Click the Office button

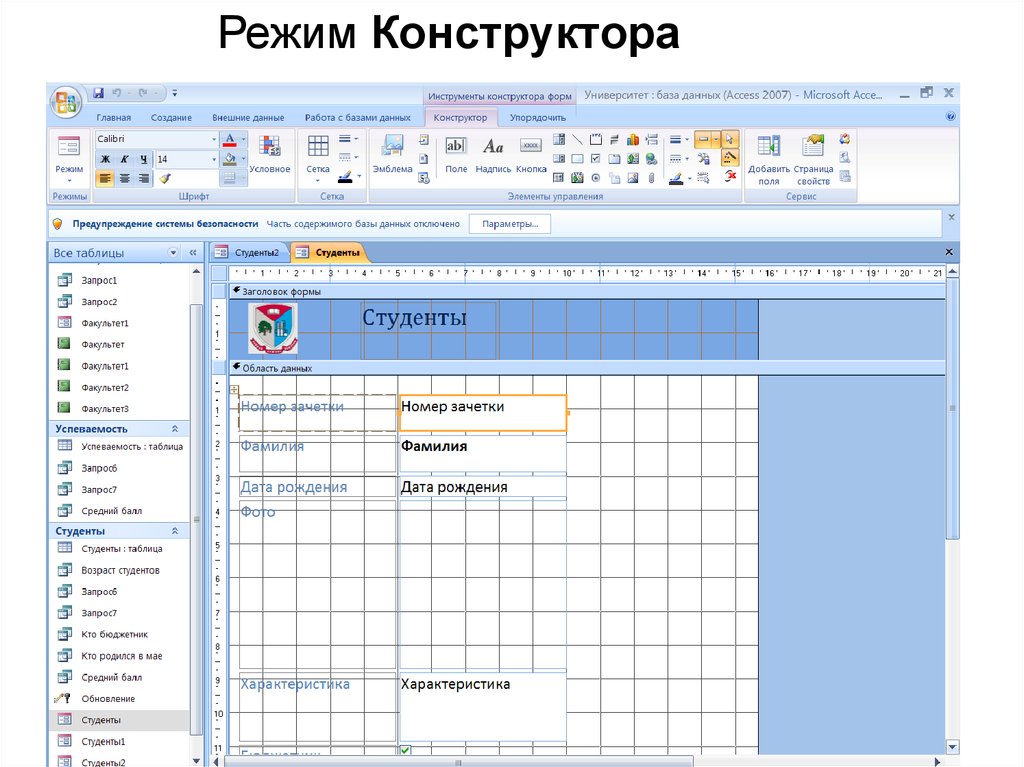[67, 101]
